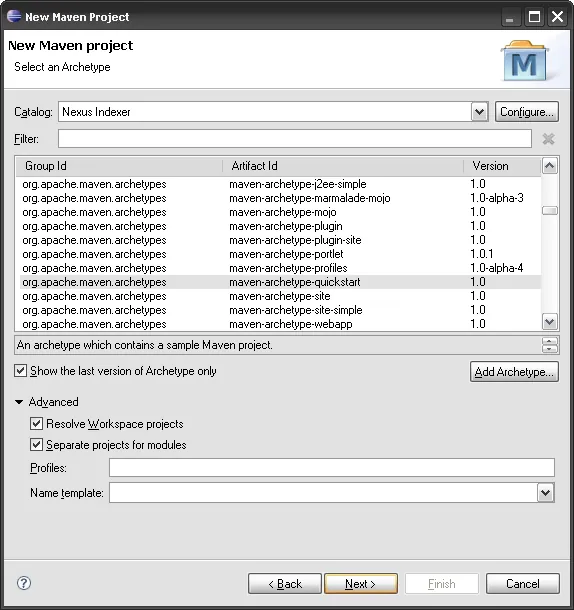Uncheck Resolve Workspace projects
574x610 pixels.
point(36,423)
